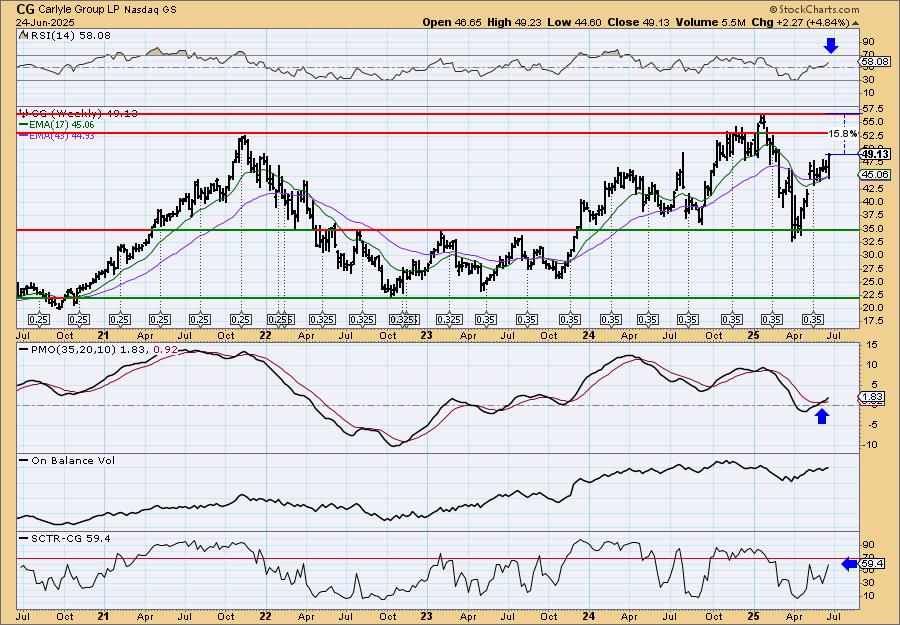Click the 42.5 price axis label

(x=875, y=188)
